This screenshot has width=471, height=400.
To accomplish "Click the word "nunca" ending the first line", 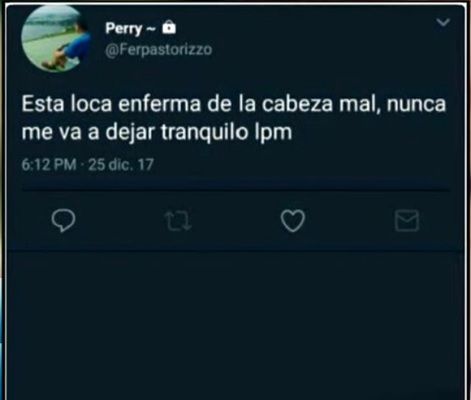I will (x=416, y=104).
